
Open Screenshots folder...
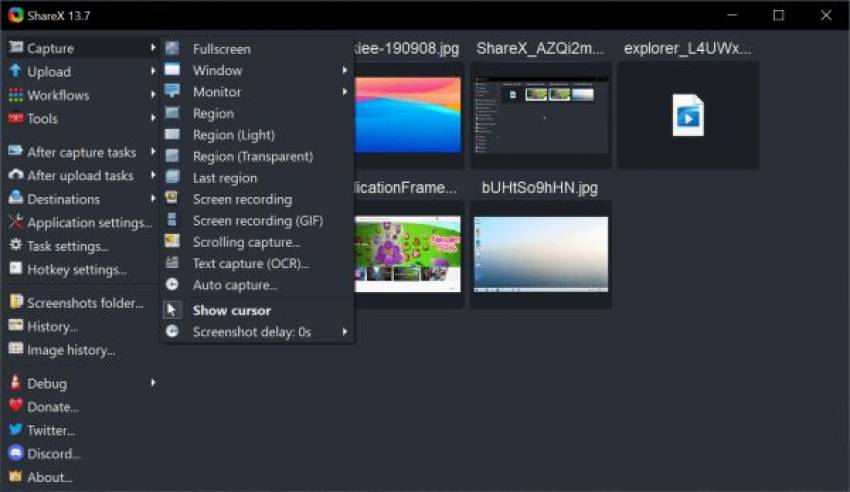81,302
